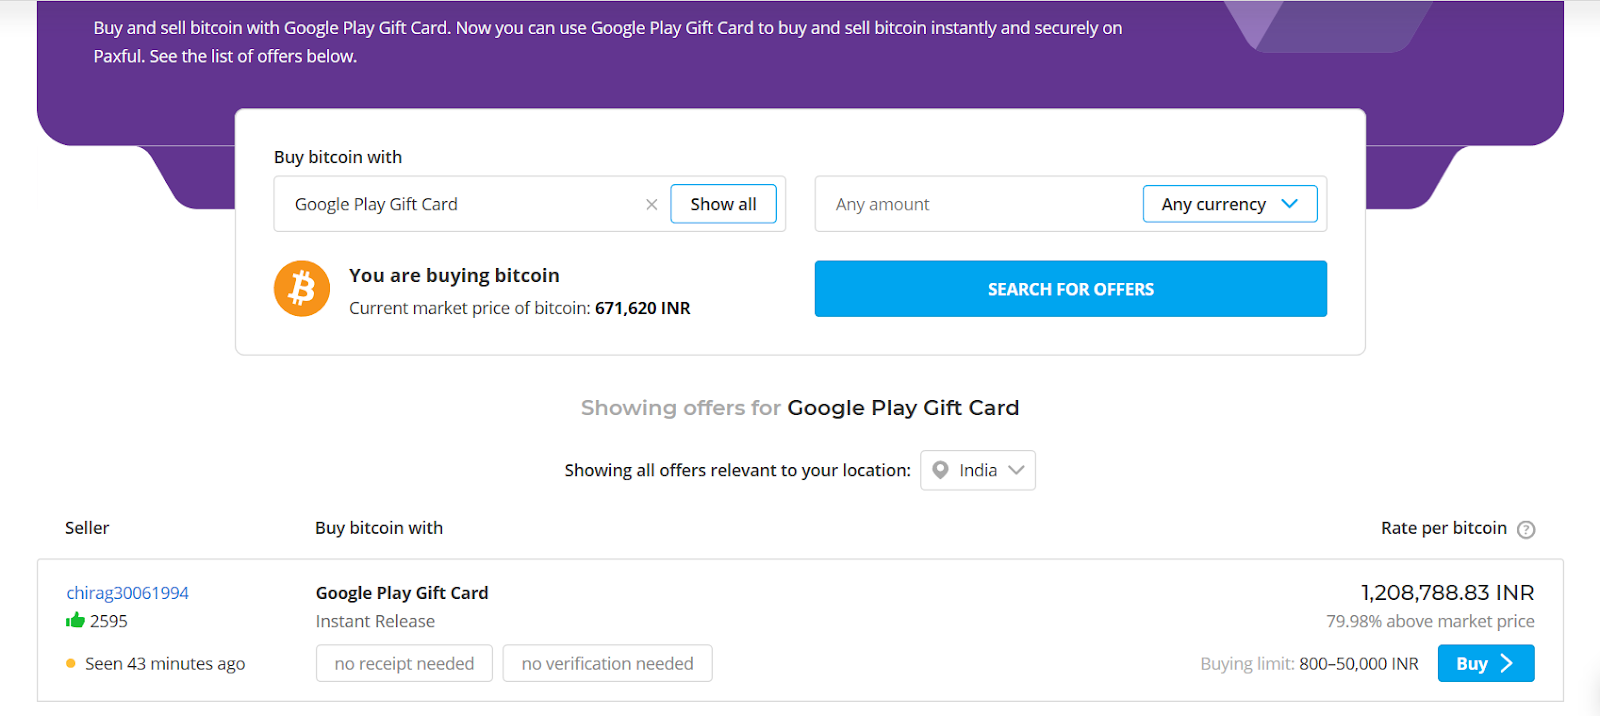The height and width of the screenshot is (716, 1600).
Task: Click the yellow seen-status dot
Action: (x=71, y=663)
